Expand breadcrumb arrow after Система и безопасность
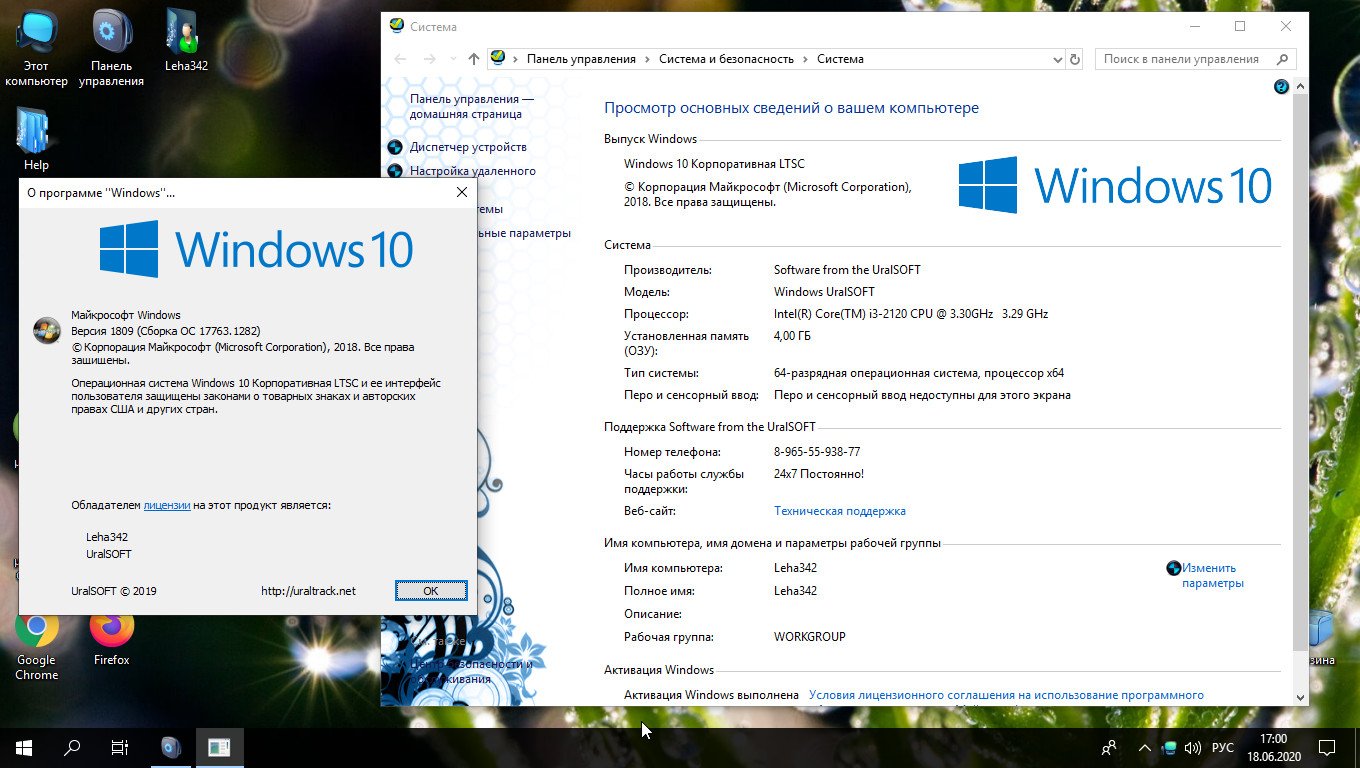 (805, 59)
